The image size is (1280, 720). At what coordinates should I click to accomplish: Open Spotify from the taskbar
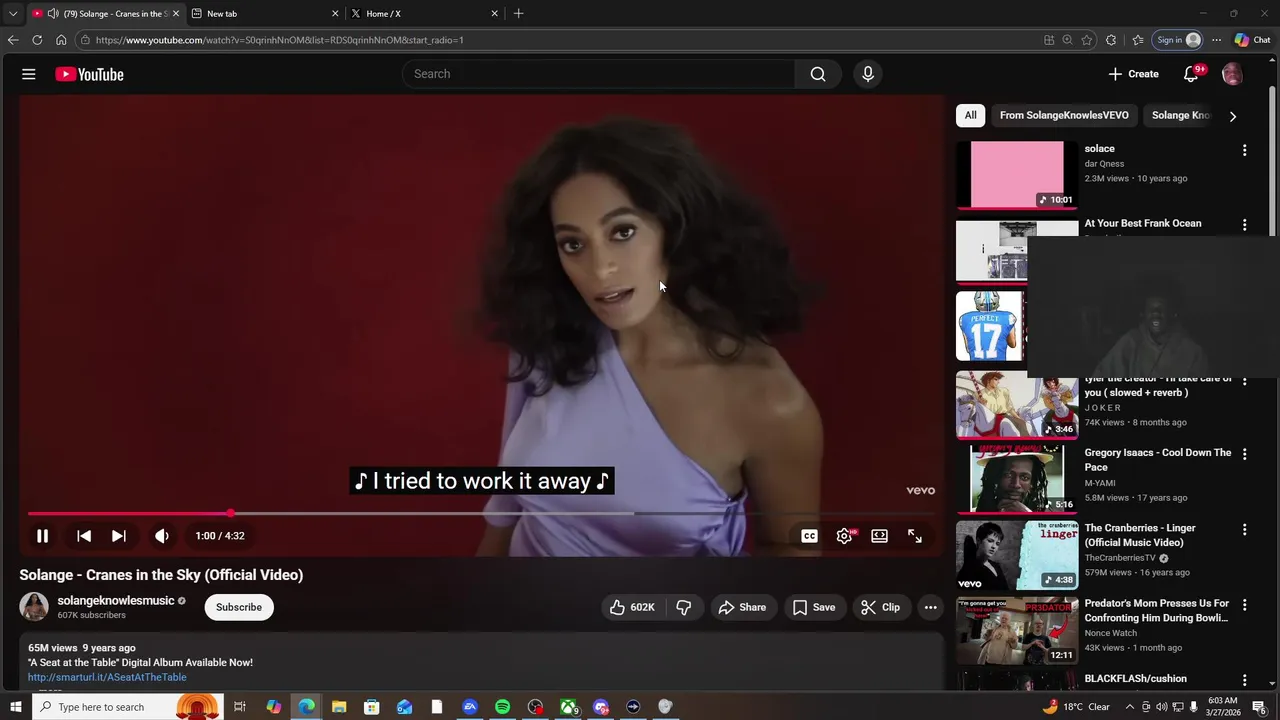(502, 707)
